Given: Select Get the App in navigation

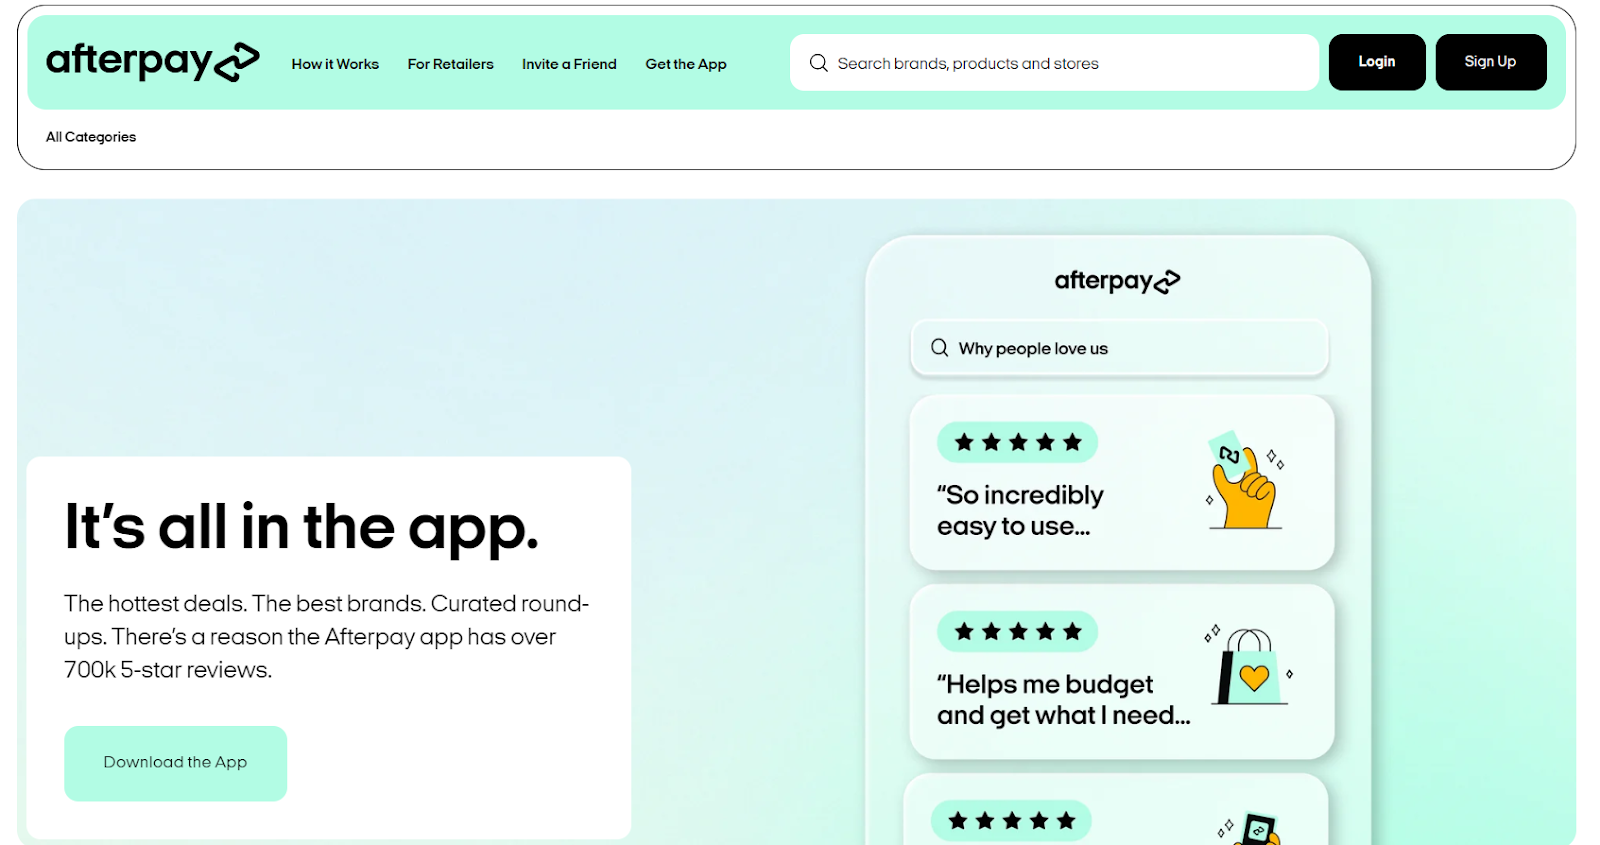Looking at the screenshot, I should click(x=686, y=64).
